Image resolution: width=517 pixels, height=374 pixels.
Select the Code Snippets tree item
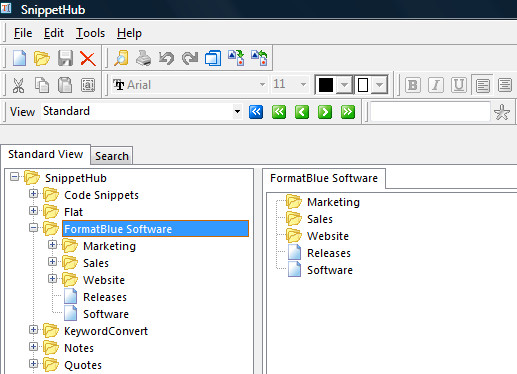pyautogui.click(x=101, y=195)
